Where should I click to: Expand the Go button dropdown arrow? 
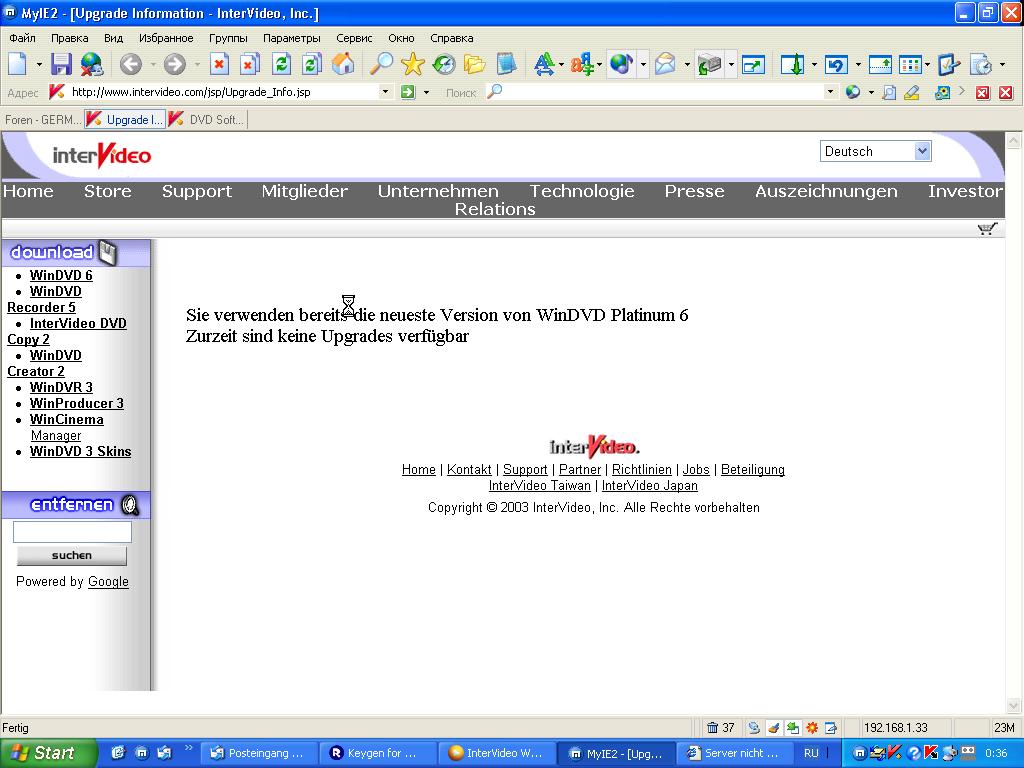(426, 93)
